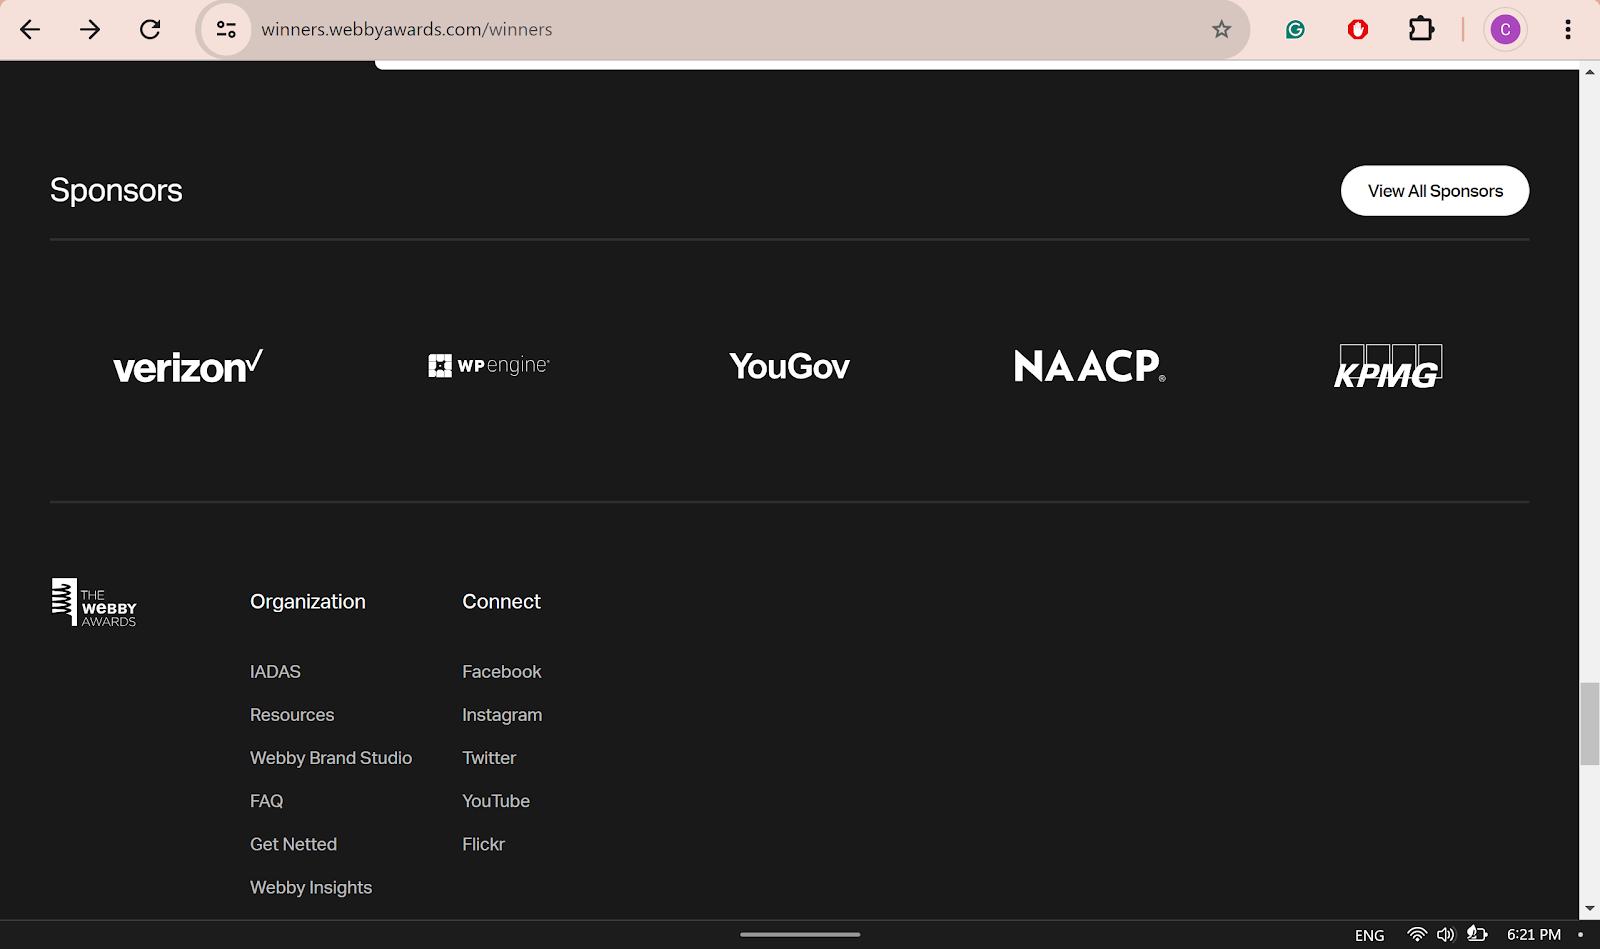
Task: Open the clock showing 6:21 PM
Action: tap(1534, 935)
